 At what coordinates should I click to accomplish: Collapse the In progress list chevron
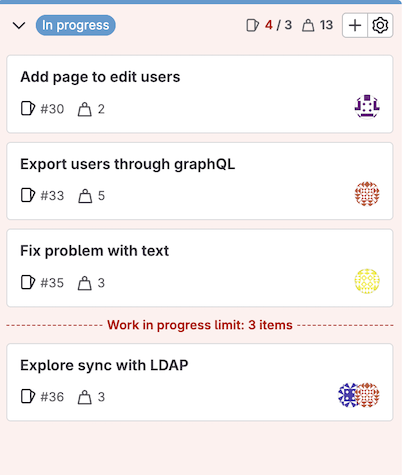click(19, 25)
